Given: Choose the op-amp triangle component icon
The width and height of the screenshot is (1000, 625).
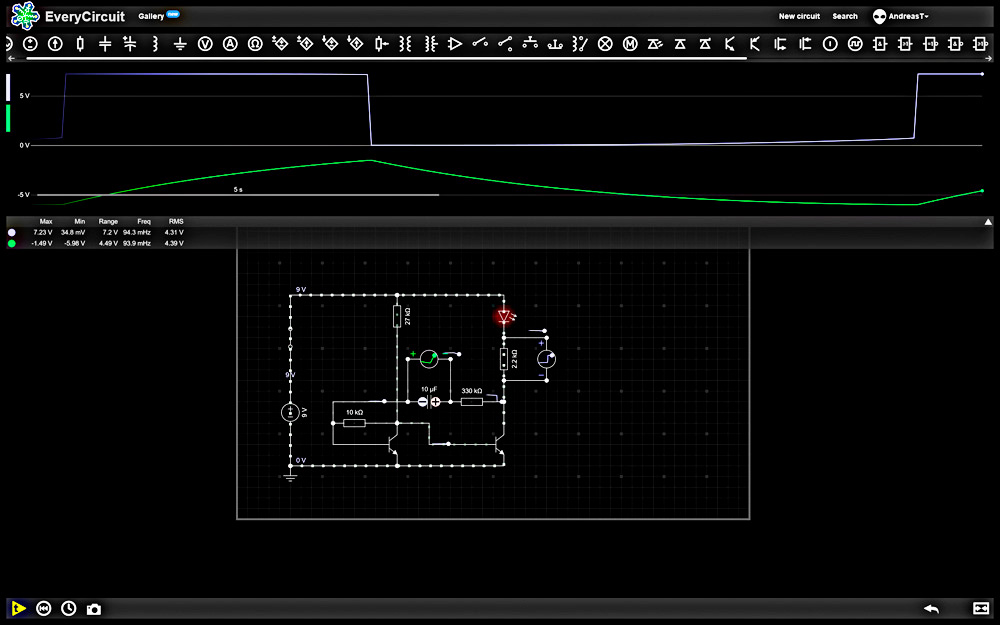Looking at the screenshot, I should click(455, 44).
